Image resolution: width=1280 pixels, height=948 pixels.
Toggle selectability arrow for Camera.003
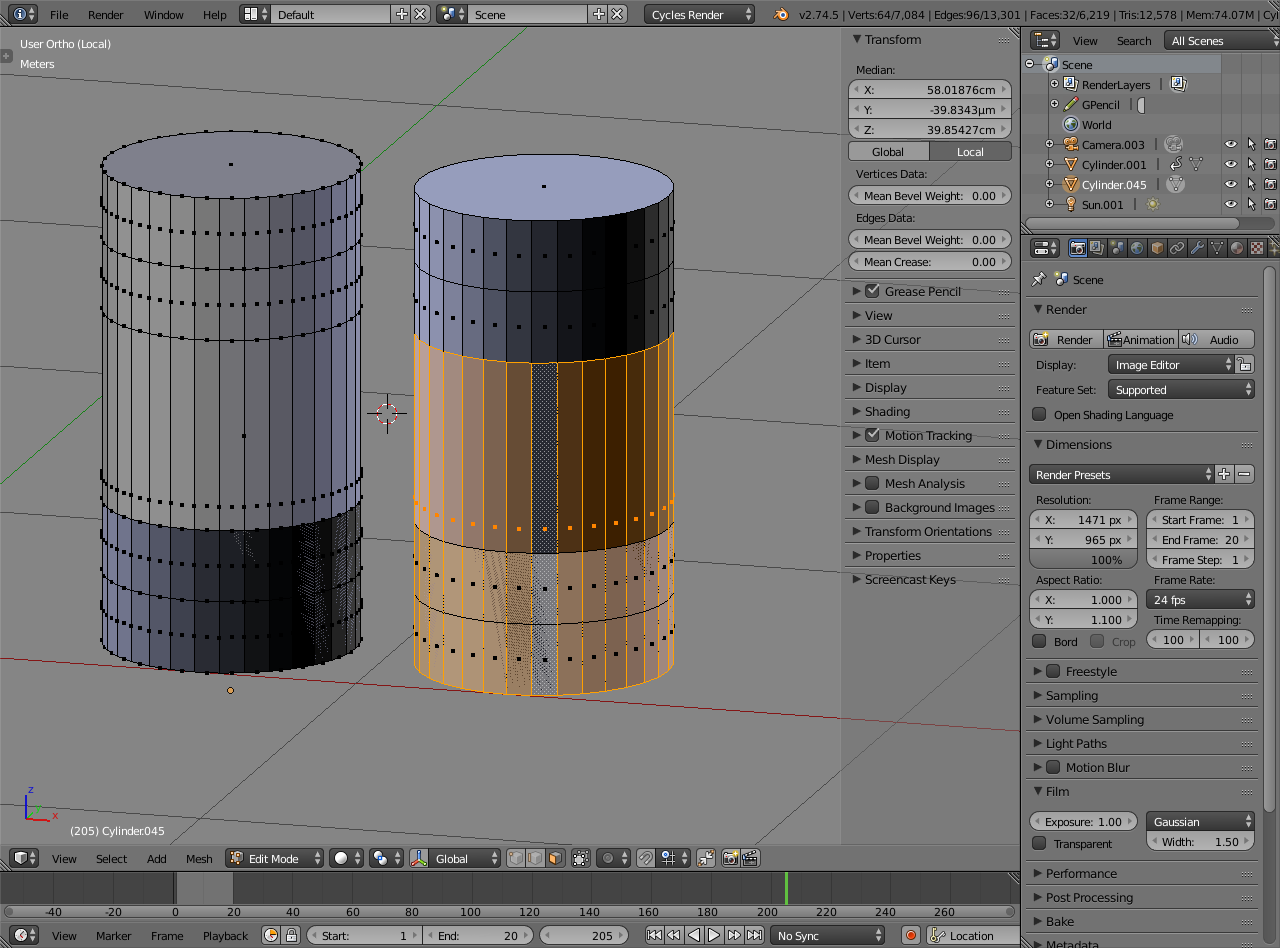1251,145
